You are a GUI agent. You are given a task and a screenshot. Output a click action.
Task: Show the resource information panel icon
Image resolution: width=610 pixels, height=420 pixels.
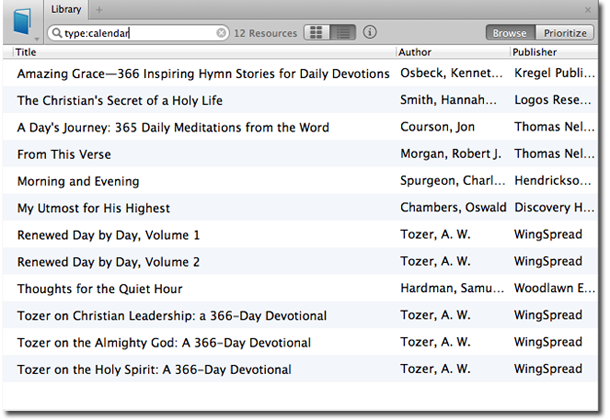[x=370, y=32]
